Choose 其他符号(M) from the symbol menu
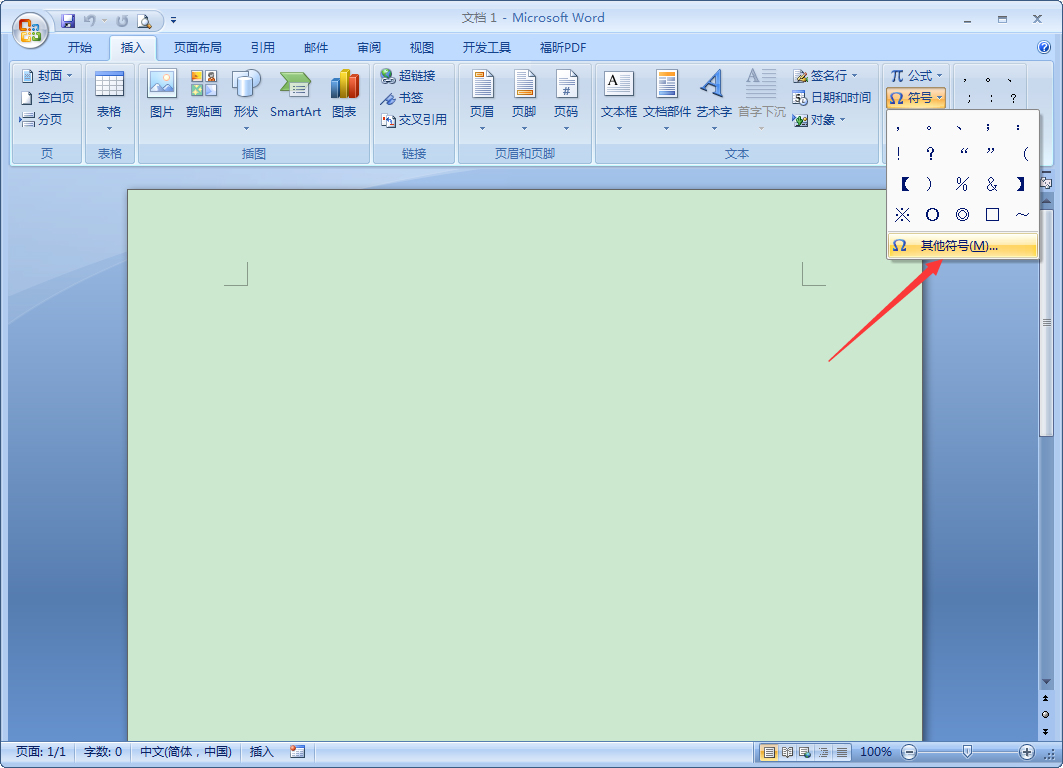 (957, 245)
